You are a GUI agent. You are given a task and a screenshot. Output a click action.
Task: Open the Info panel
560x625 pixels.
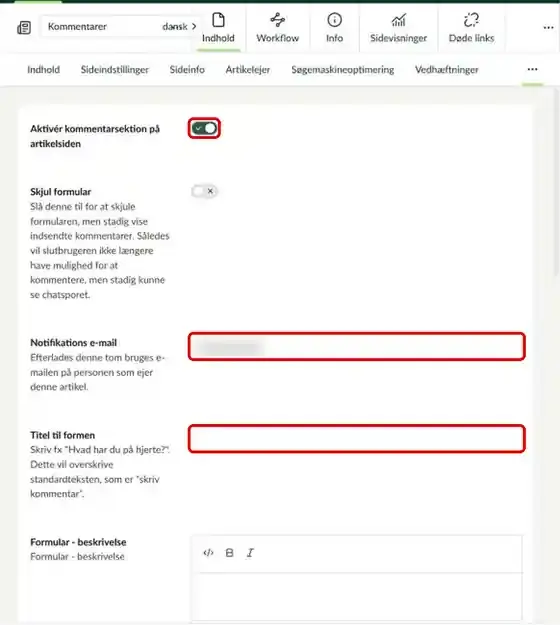(x=334, y=28)
